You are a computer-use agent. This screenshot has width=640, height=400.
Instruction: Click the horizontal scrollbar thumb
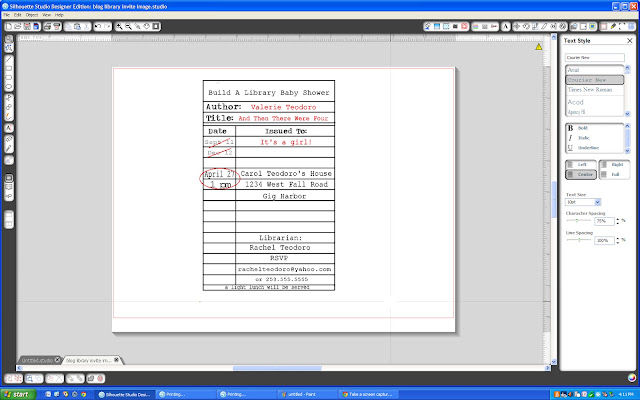pyautogui.click(x=278, y=368)
